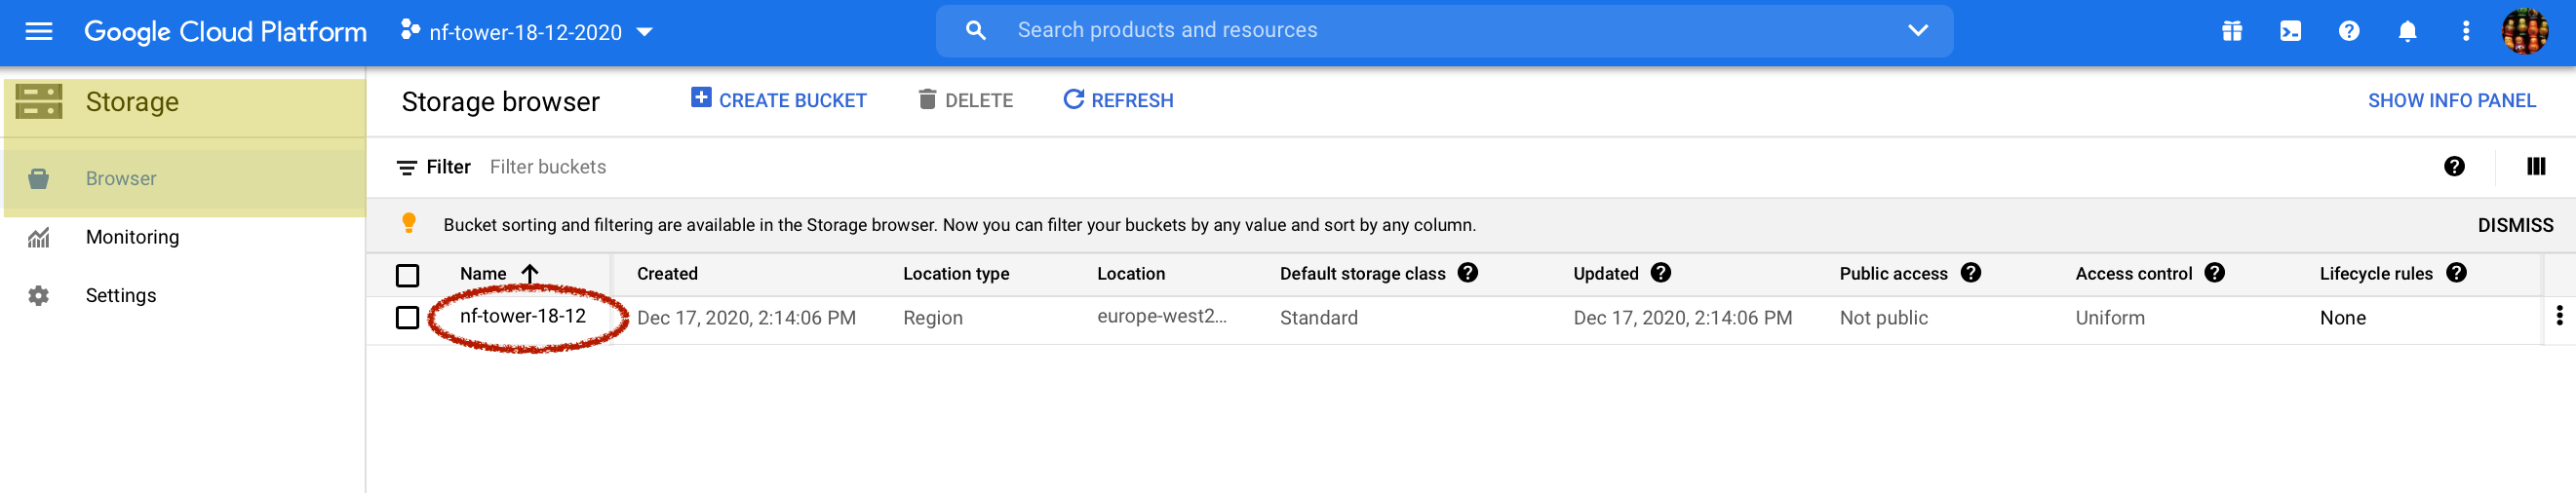Open row actions menu for nf-tower-18-12

tap(2558, 317)
